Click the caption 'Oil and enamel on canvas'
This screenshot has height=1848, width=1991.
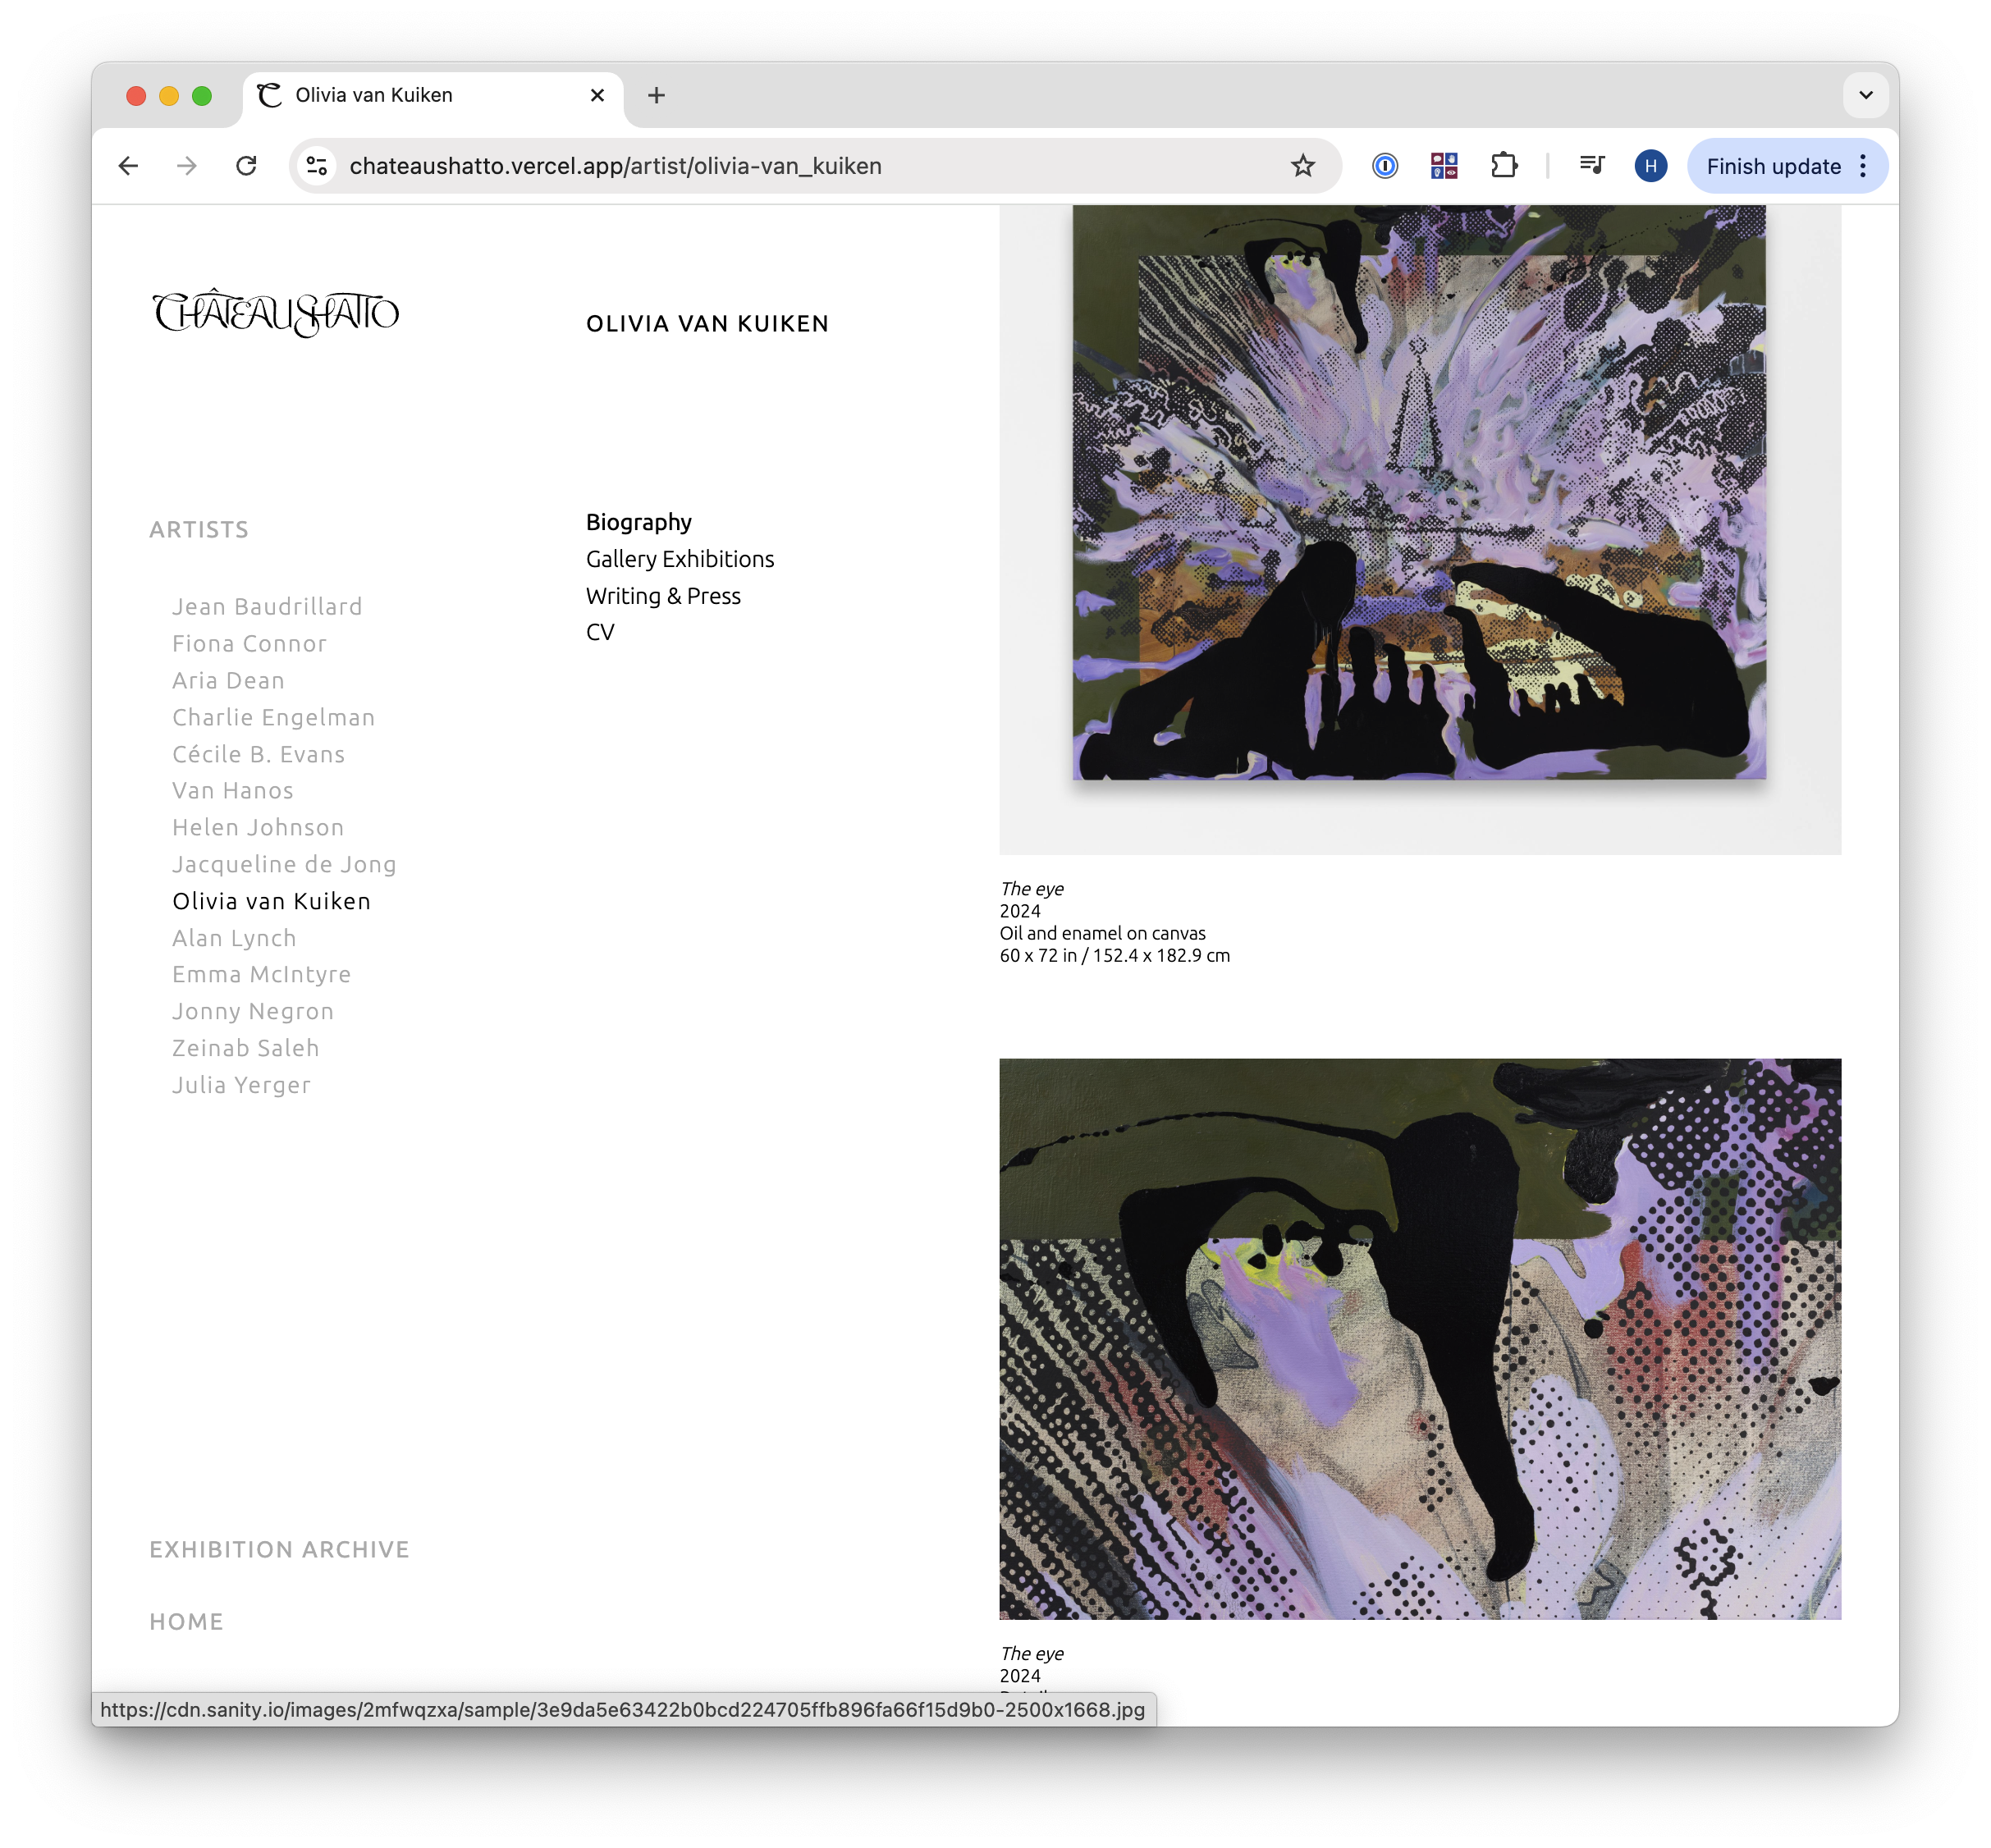[x=1102, y=933]
